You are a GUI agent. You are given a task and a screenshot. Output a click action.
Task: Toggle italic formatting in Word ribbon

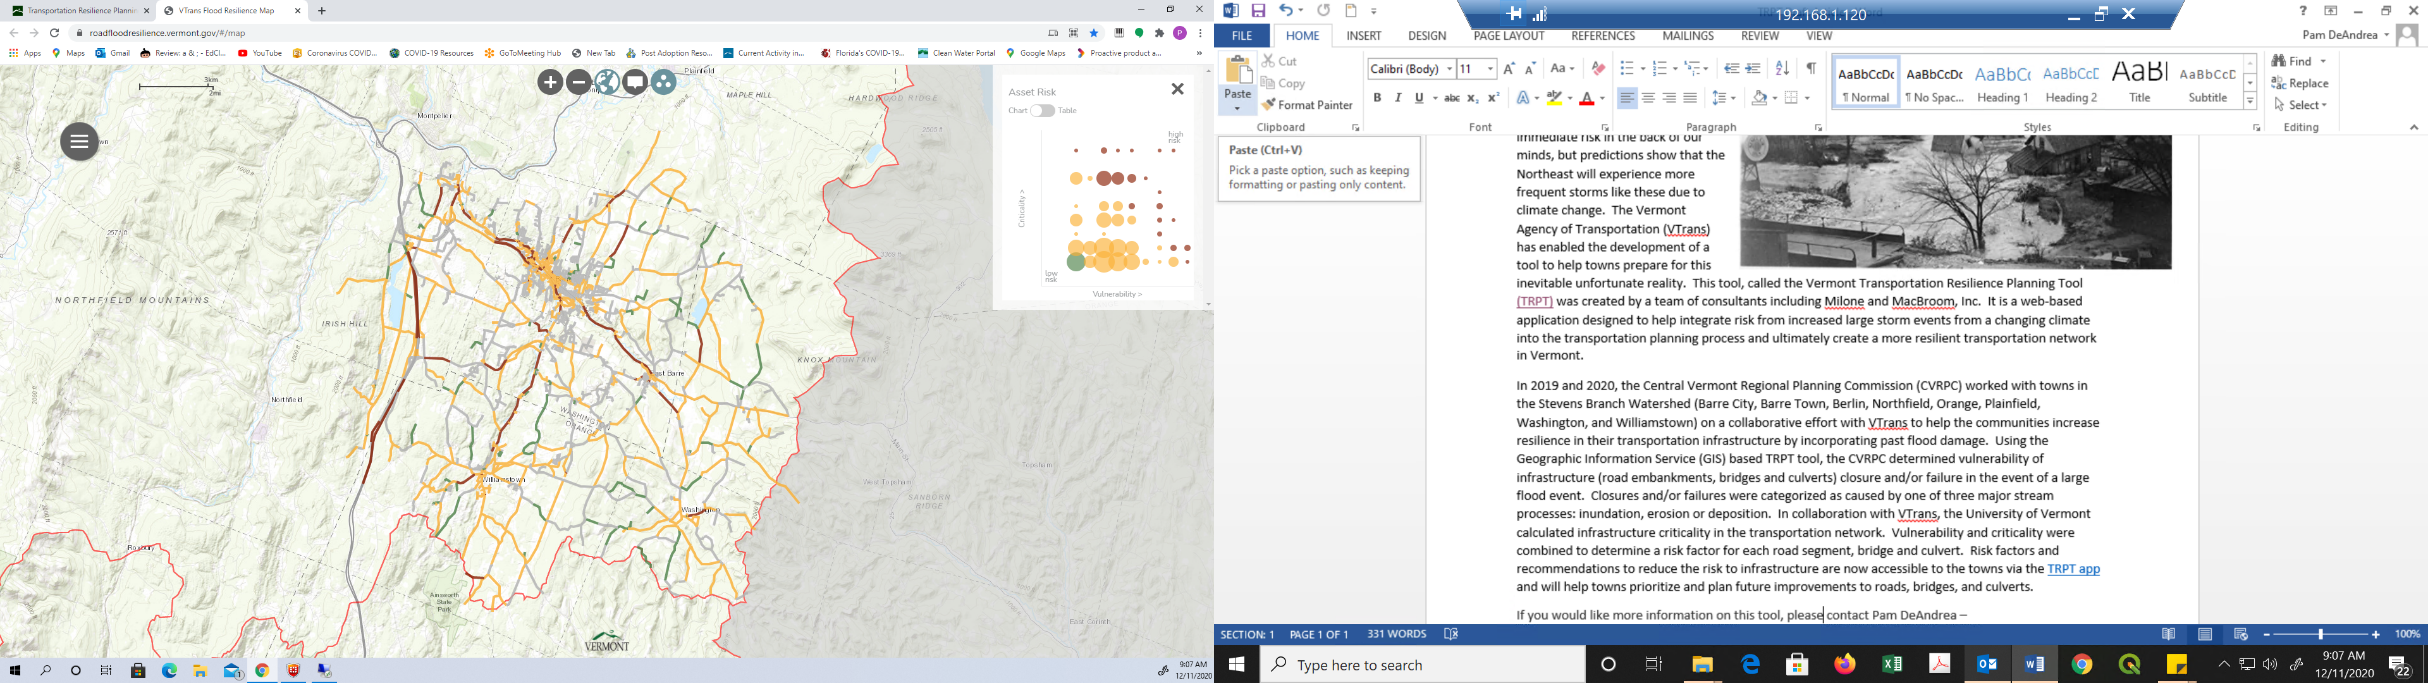[1398, 98]
